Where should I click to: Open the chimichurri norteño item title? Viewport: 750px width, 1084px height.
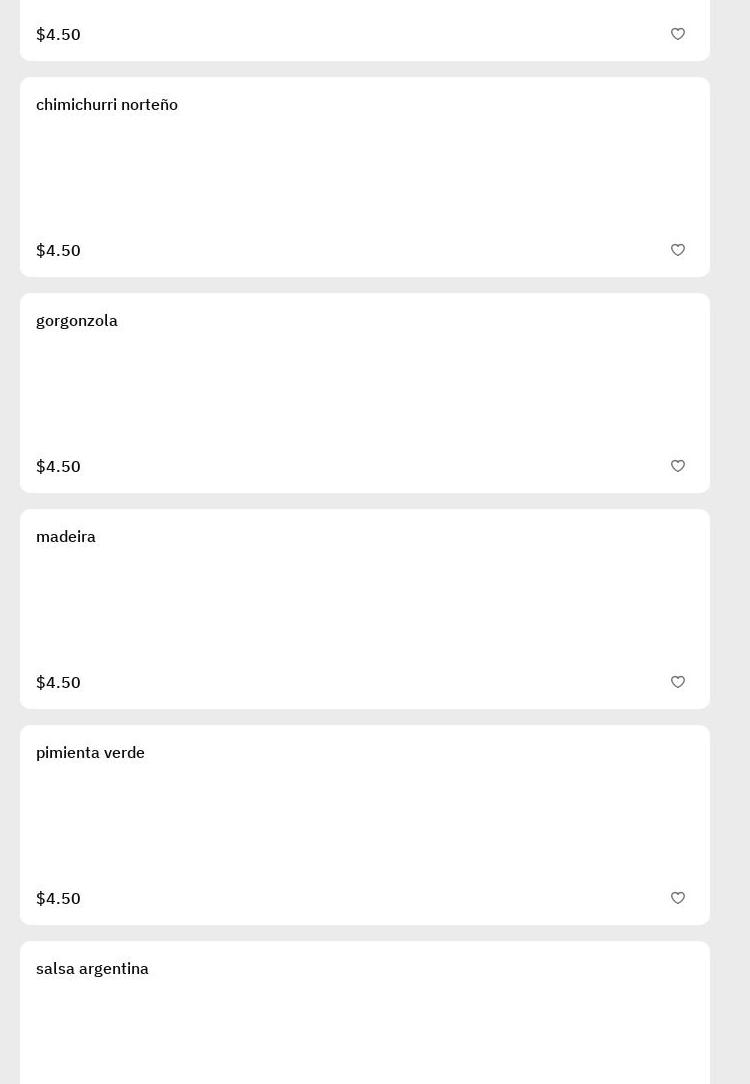tap(107, 105)
